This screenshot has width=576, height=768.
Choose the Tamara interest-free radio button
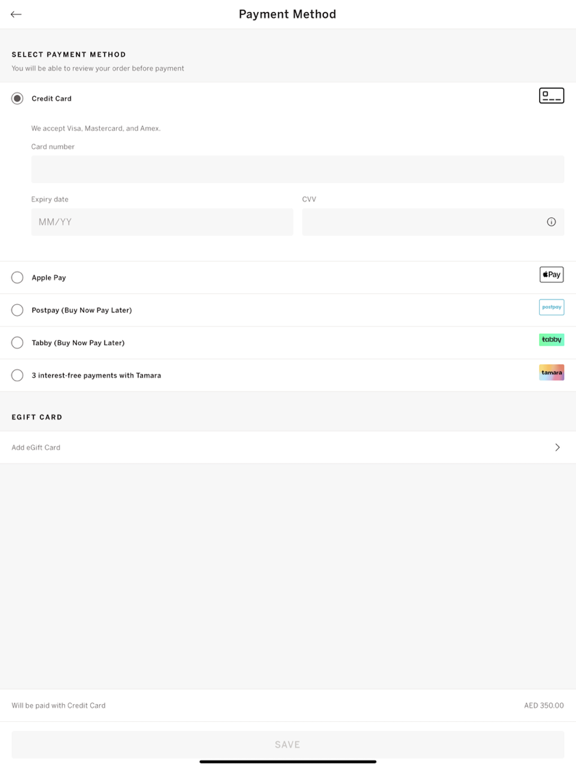17,375
